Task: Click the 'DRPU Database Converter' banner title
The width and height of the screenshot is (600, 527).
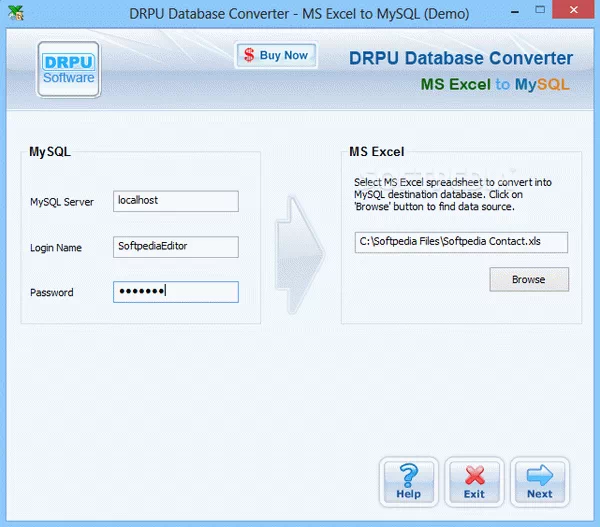Action: point(461,58)
